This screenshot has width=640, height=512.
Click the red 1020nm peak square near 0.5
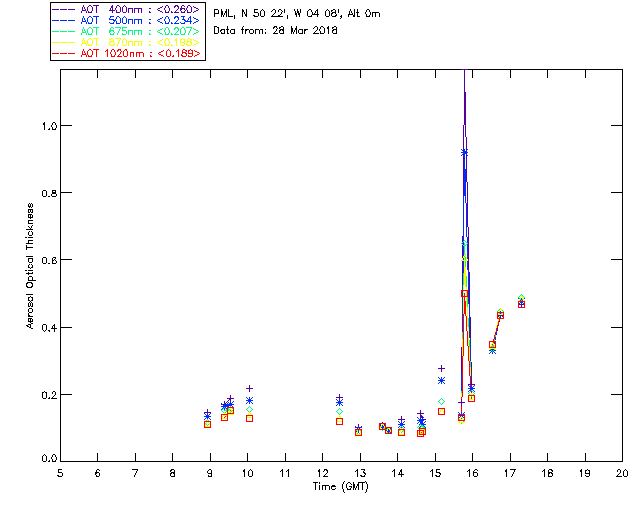point(464,294)
